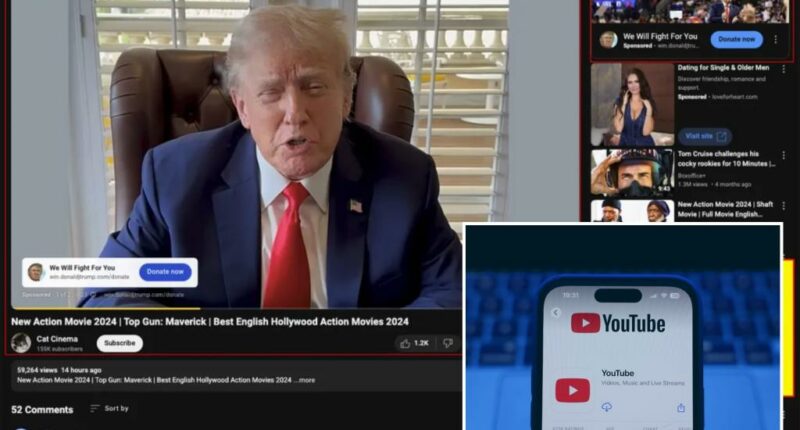Open the Dating for Single & Older Men thumbnail
Viewport: 800px width, 430px height.
(633, 105)
